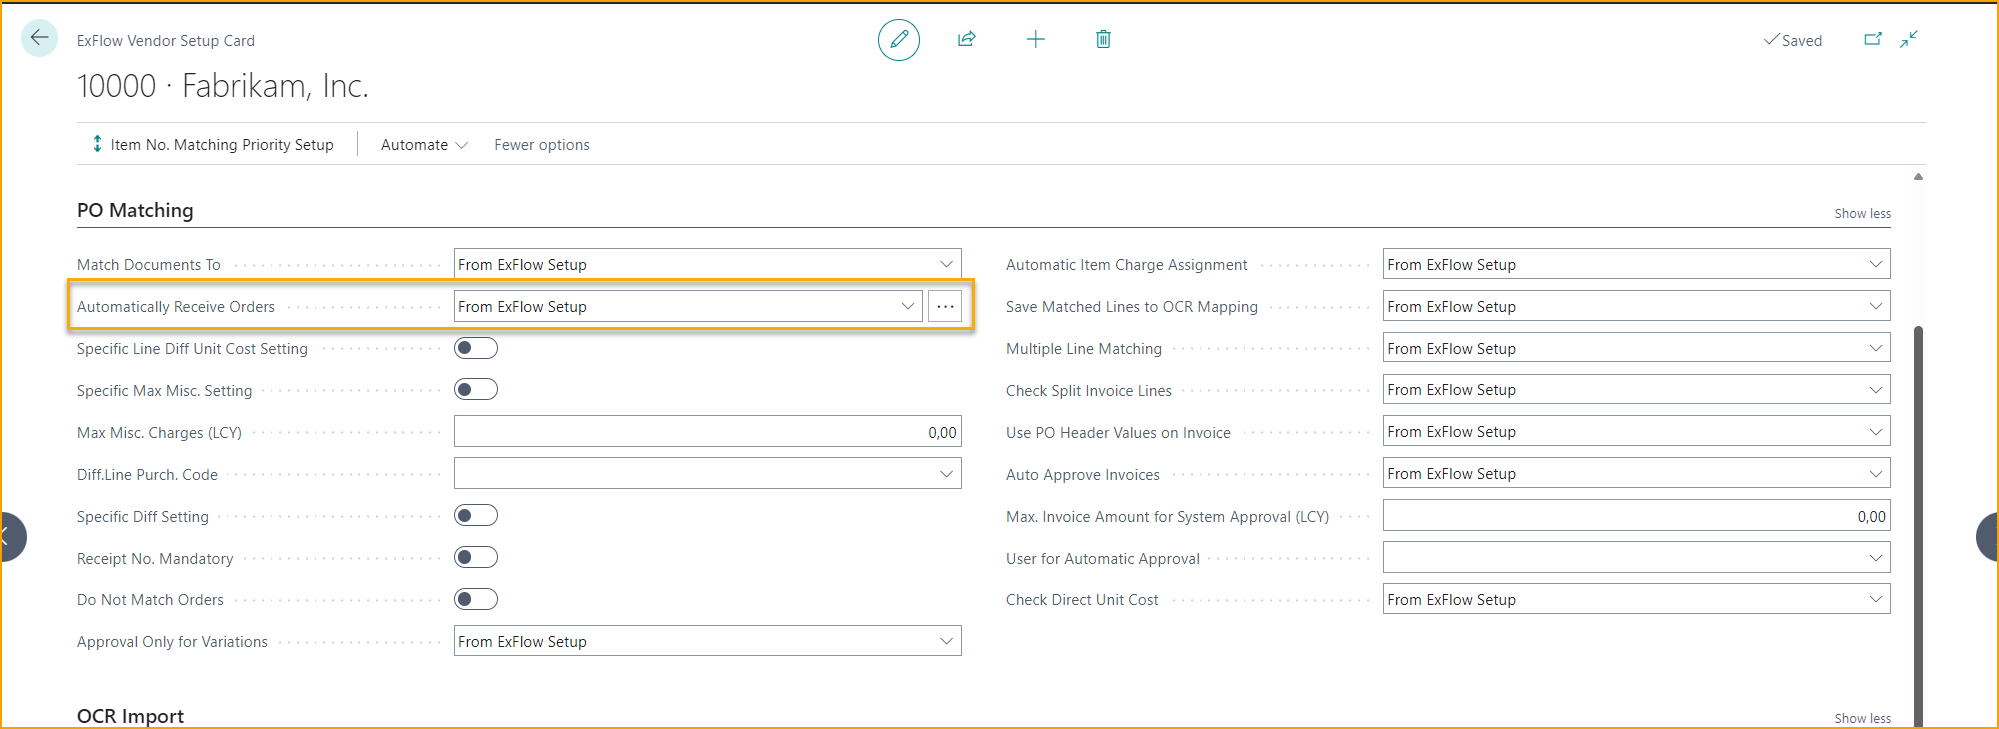This screenshot has width=1999, height=729.
Task: Open card in new window icon
Action: (1873, 39)
